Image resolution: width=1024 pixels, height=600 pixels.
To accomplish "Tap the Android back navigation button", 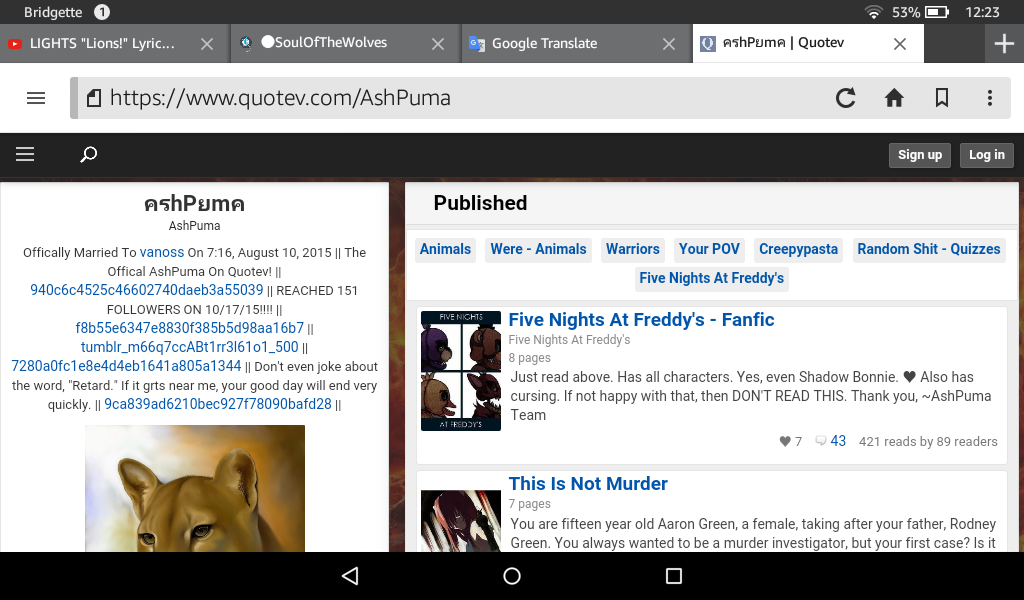I will click(x=350, y=575).
